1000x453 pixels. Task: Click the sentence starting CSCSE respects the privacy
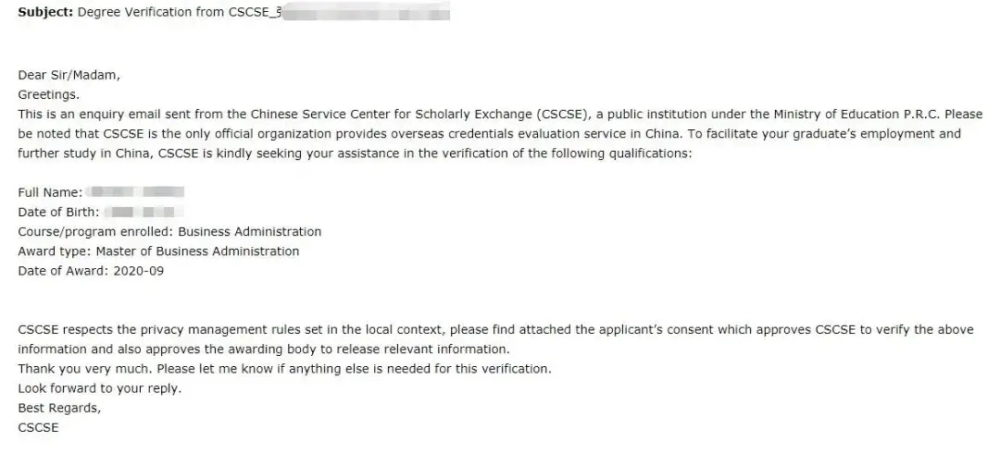click(496, 339)
